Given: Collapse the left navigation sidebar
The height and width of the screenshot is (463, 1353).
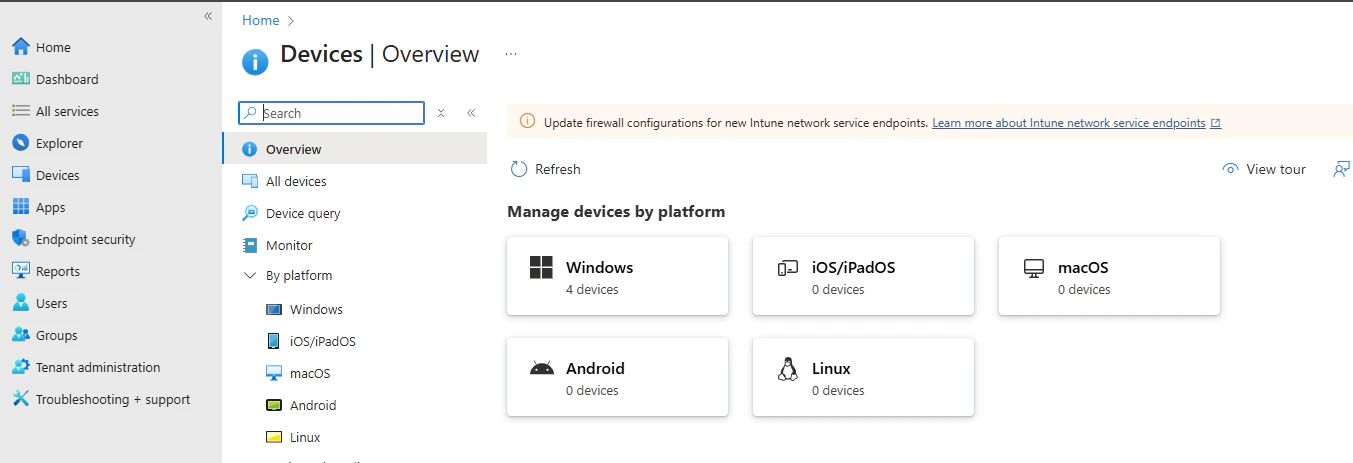Looking at the screenshot, I should point(208,16).
